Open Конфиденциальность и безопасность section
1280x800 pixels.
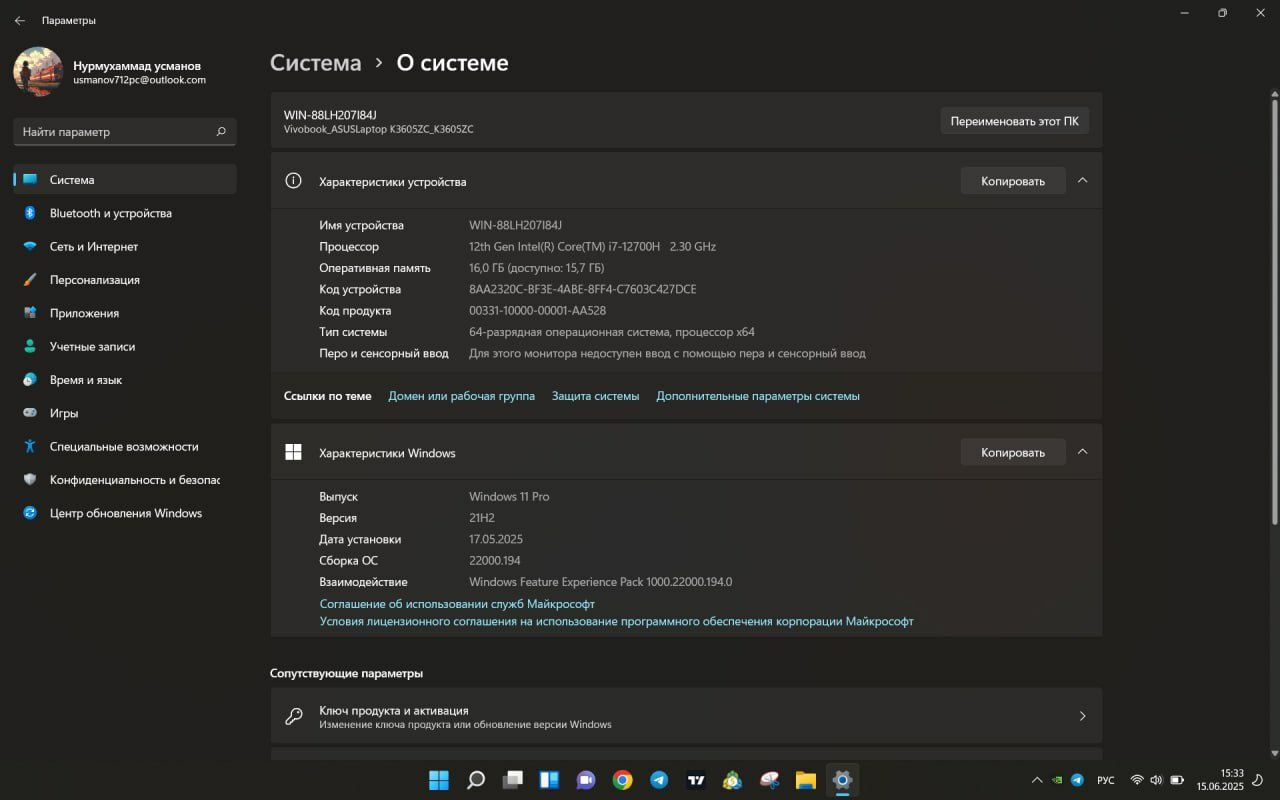tap(125, 480)
